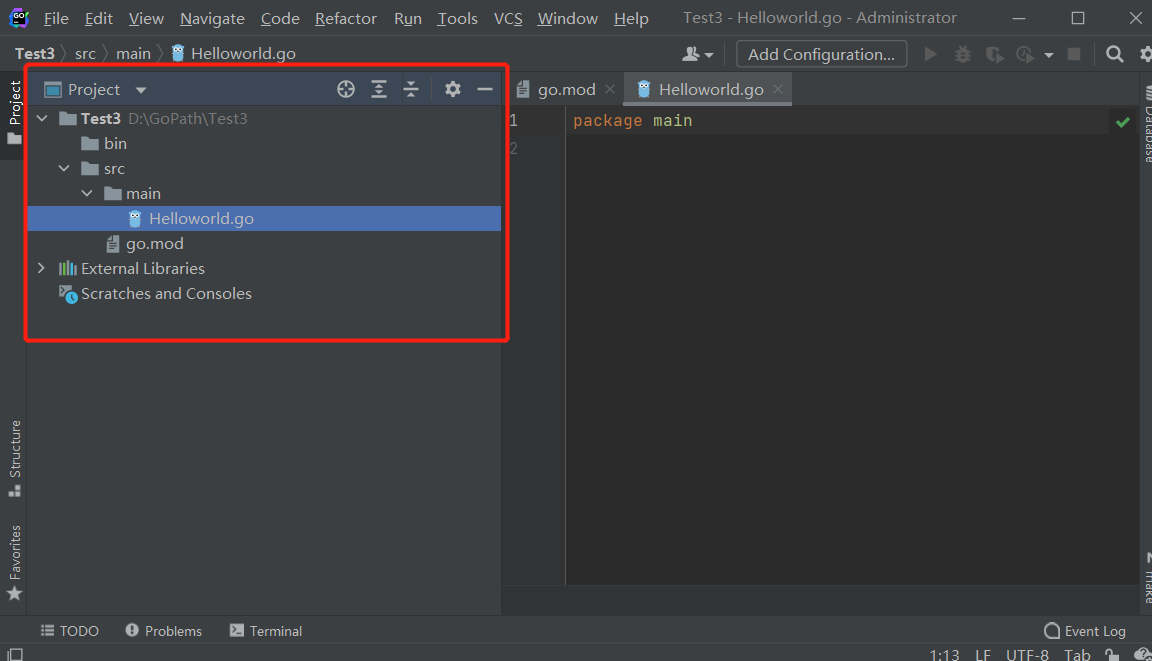
Task: Change the LF line separator setting
Action: [983, 654]
